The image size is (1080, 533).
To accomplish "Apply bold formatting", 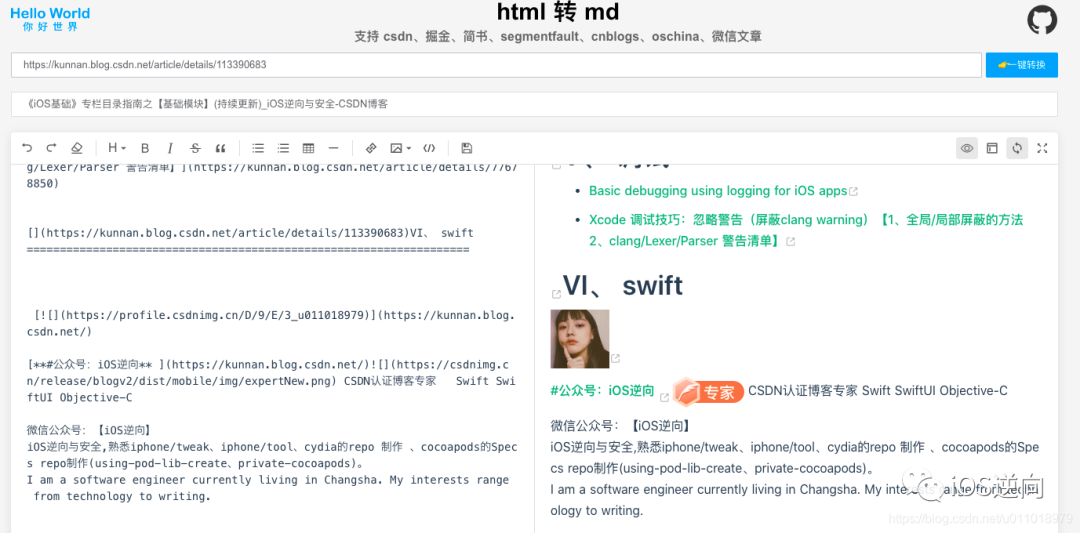I will (145, 147).
